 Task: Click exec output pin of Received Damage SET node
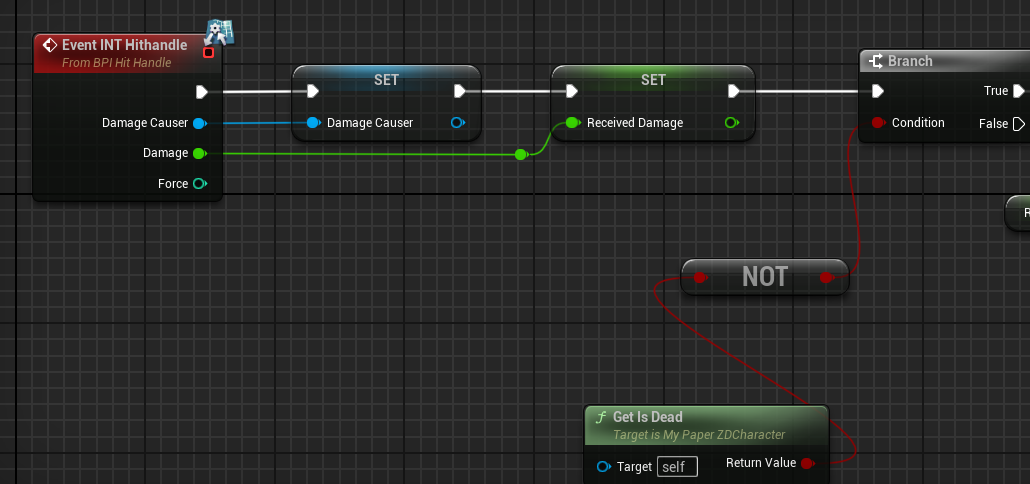pos(734,91)
